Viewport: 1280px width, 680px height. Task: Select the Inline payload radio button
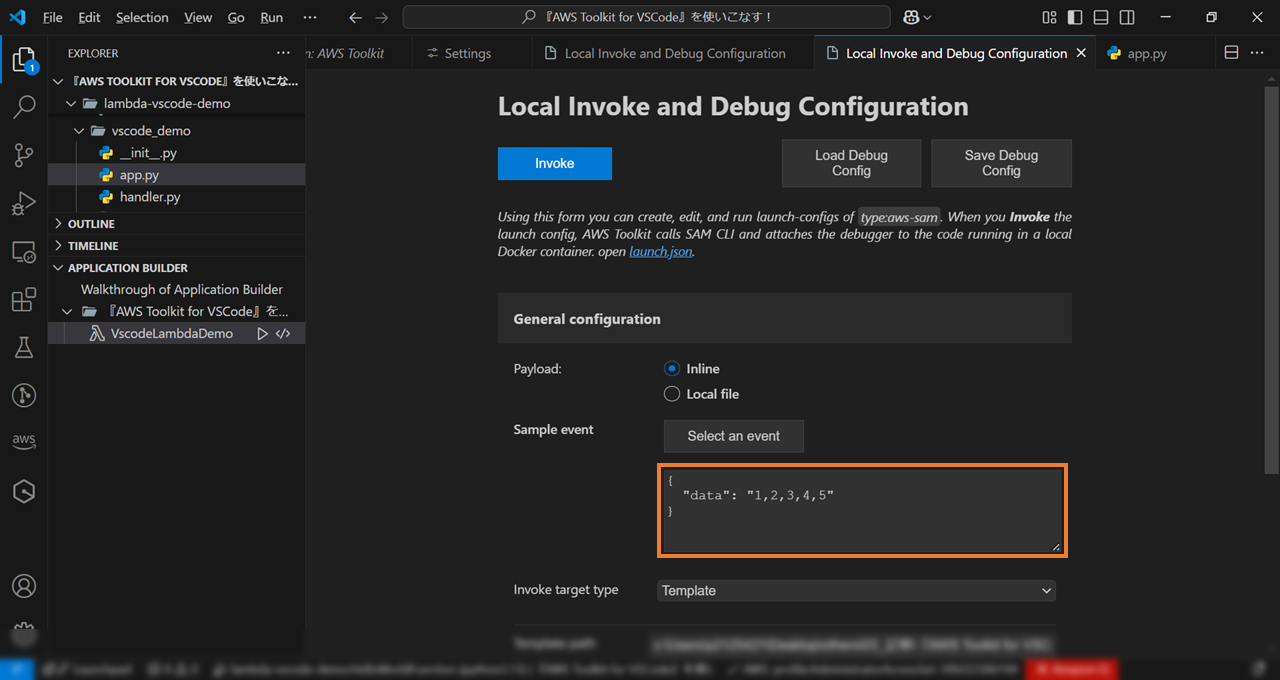671,368
